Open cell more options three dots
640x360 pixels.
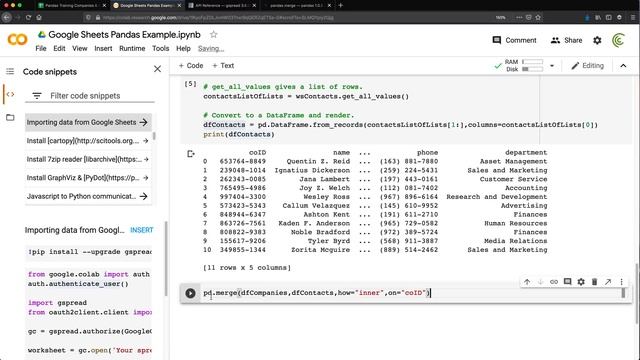(621, 282)
